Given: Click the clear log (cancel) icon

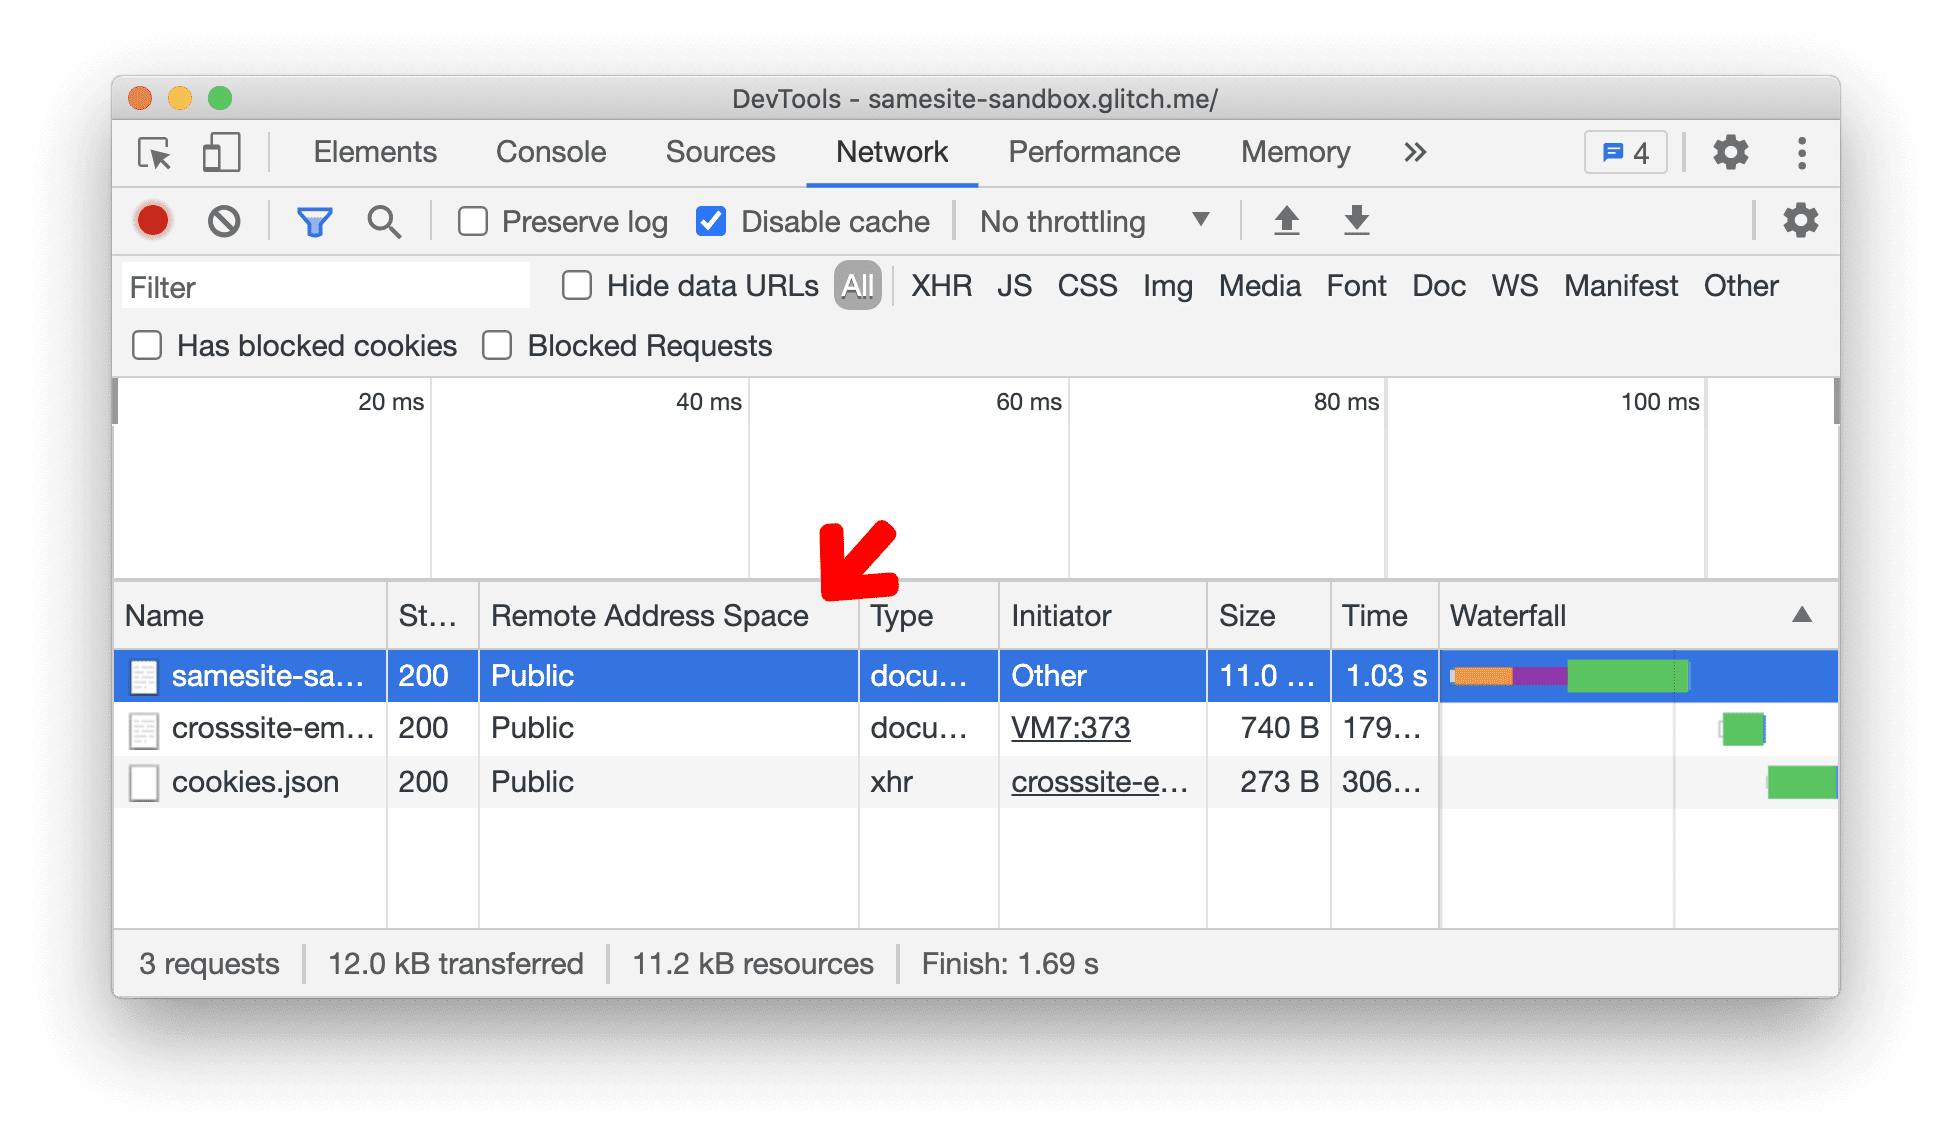Looking at the screenshot, I should coord(224,221).
